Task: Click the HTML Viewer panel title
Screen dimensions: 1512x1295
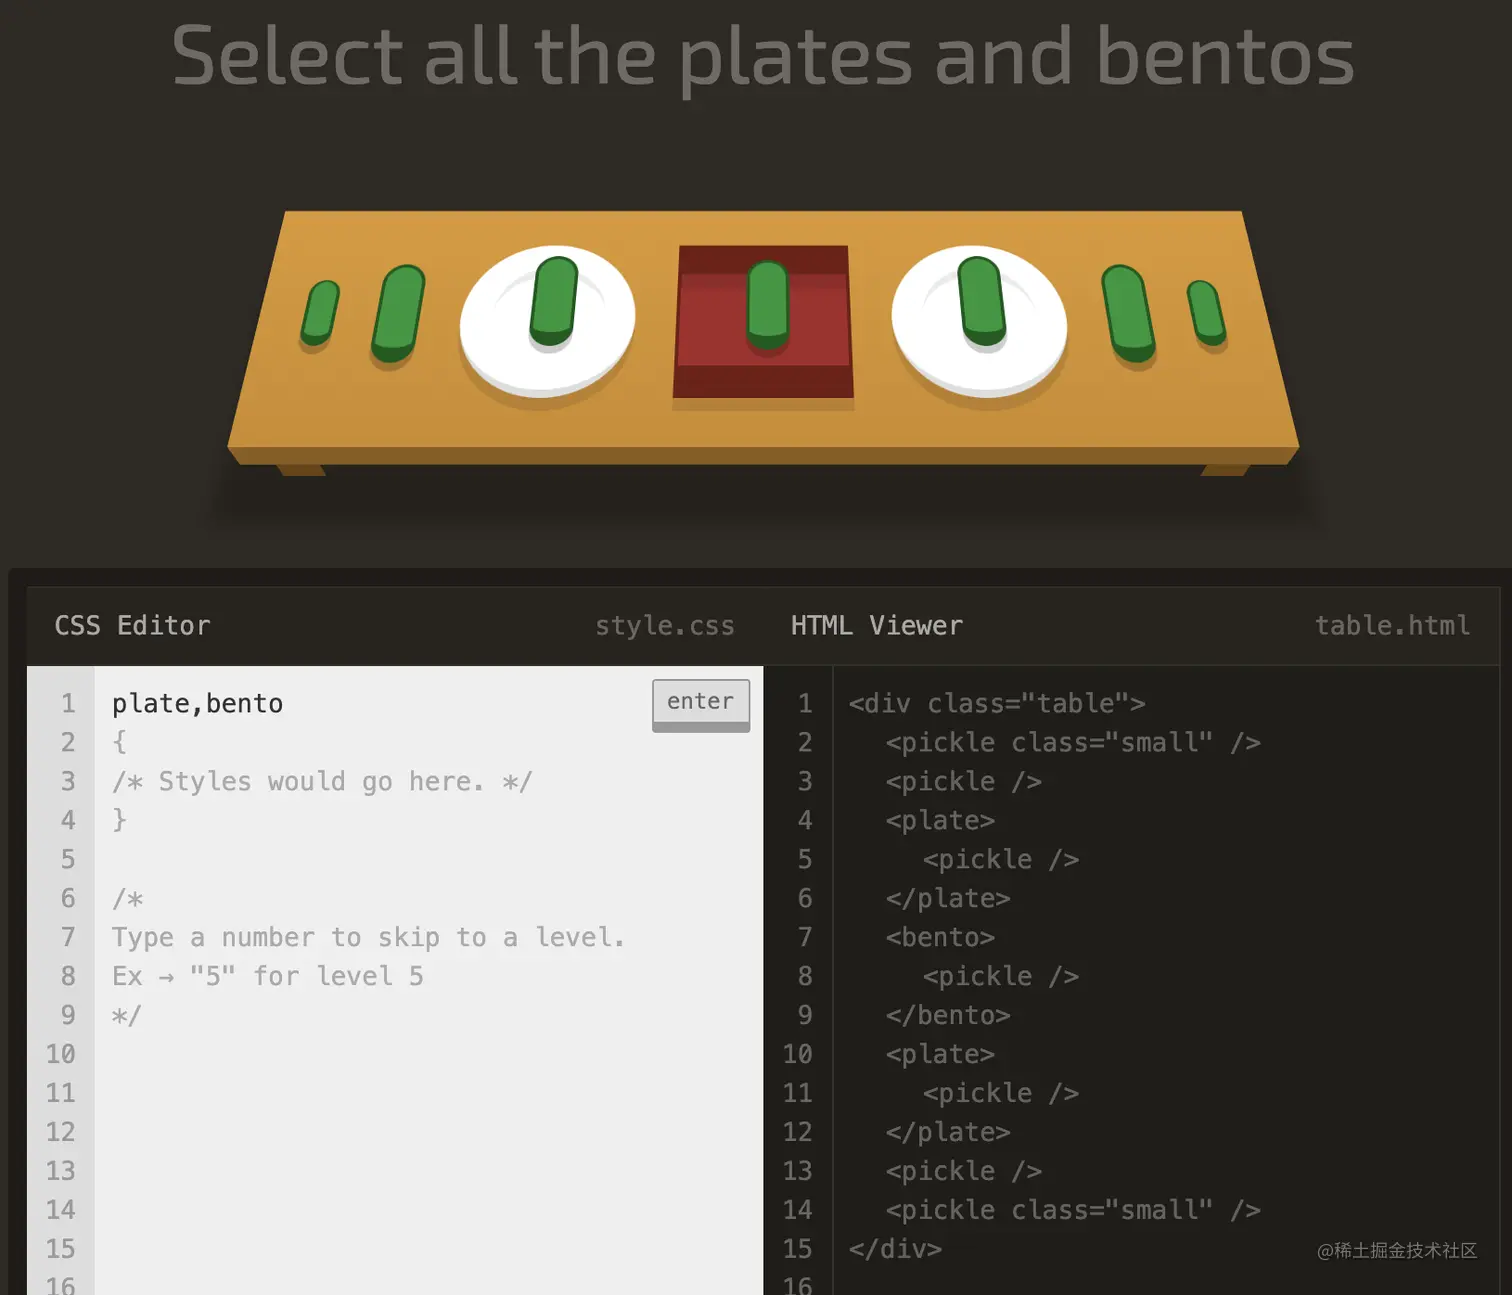Action: tap(877, 626)
